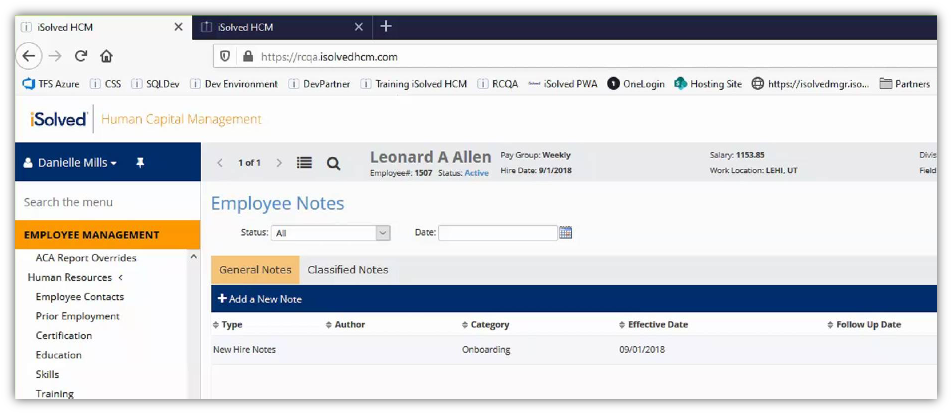This screenshot has height=414, width=952.
Task: Open the Partners bookmarks folder
Action: coord(905,84)
